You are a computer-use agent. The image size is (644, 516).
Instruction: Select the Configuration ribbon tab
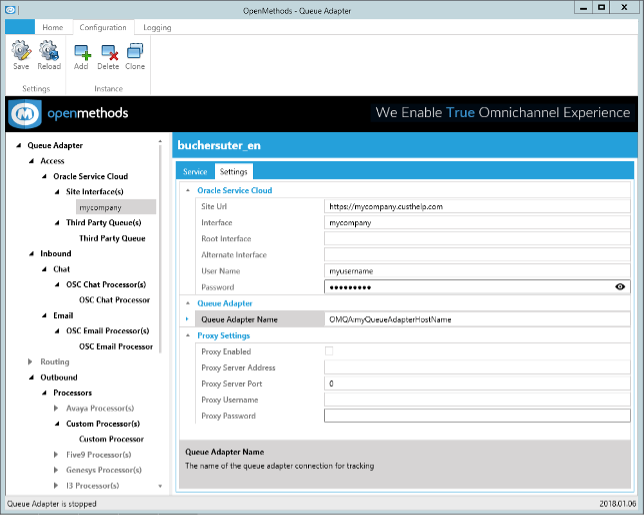click(x=103, y=28)
